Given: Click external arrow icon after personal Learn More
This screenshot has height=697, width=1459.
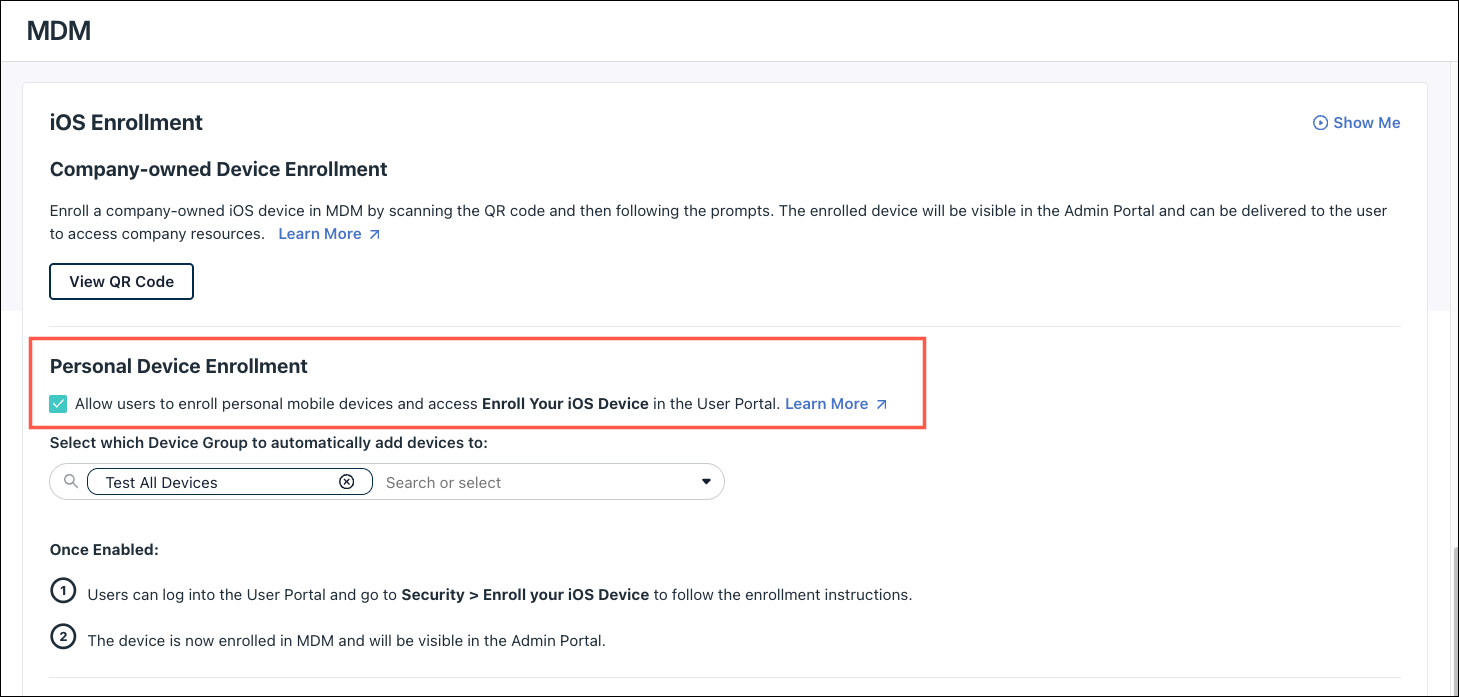Looking at the screenshot, I should (881, 404).
